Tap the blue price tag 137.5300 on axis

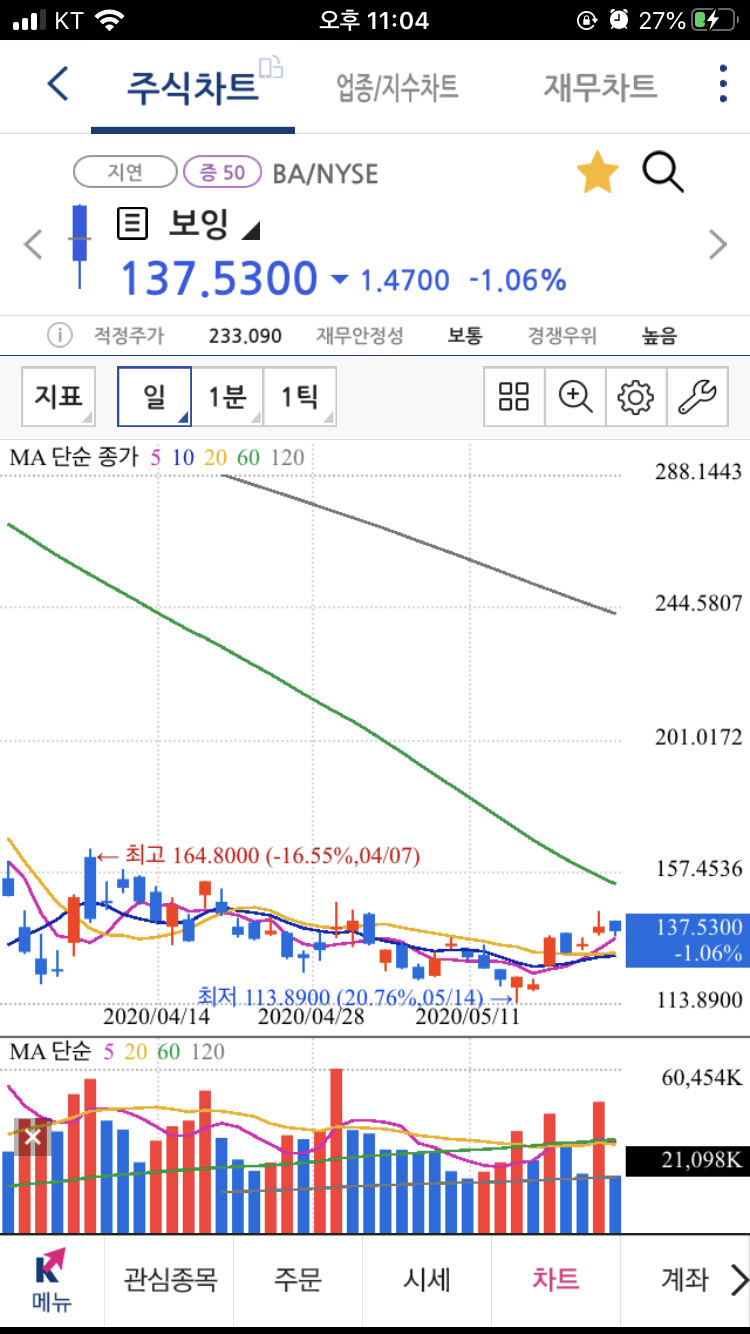tap(687, 940)
